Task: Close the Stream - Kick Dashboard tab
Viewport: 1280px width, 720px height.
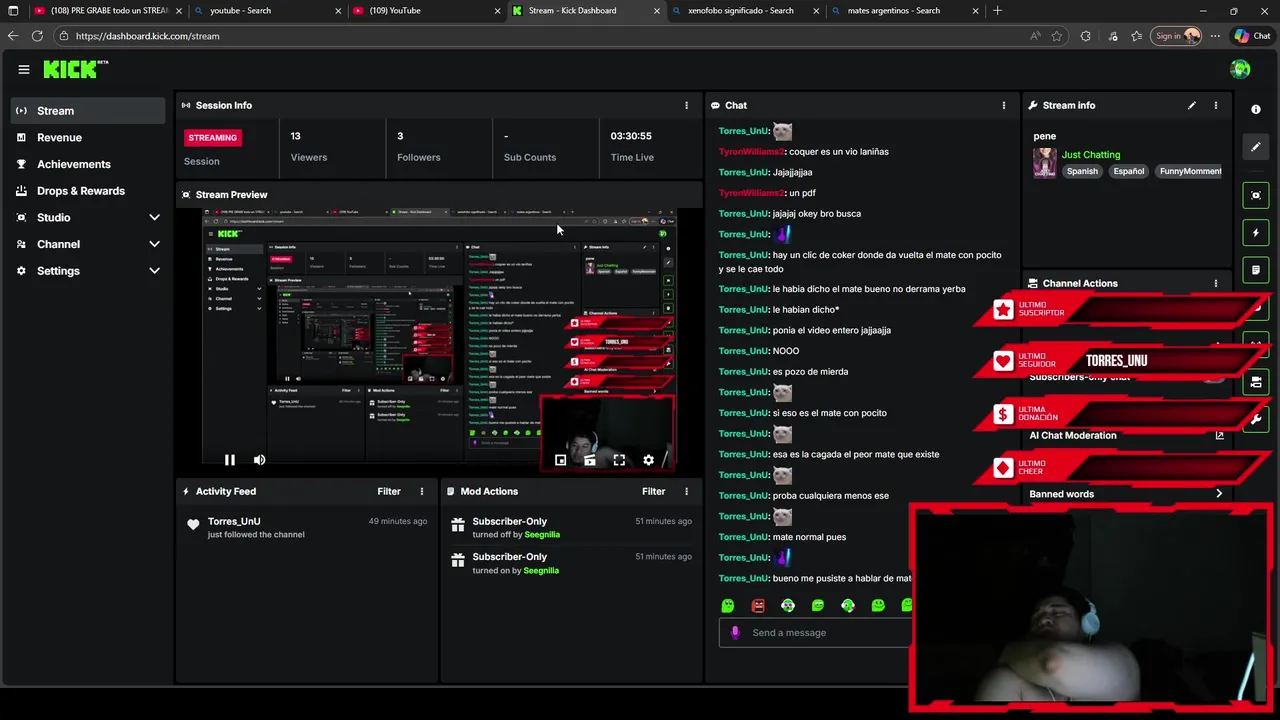Action: point(657,11)
